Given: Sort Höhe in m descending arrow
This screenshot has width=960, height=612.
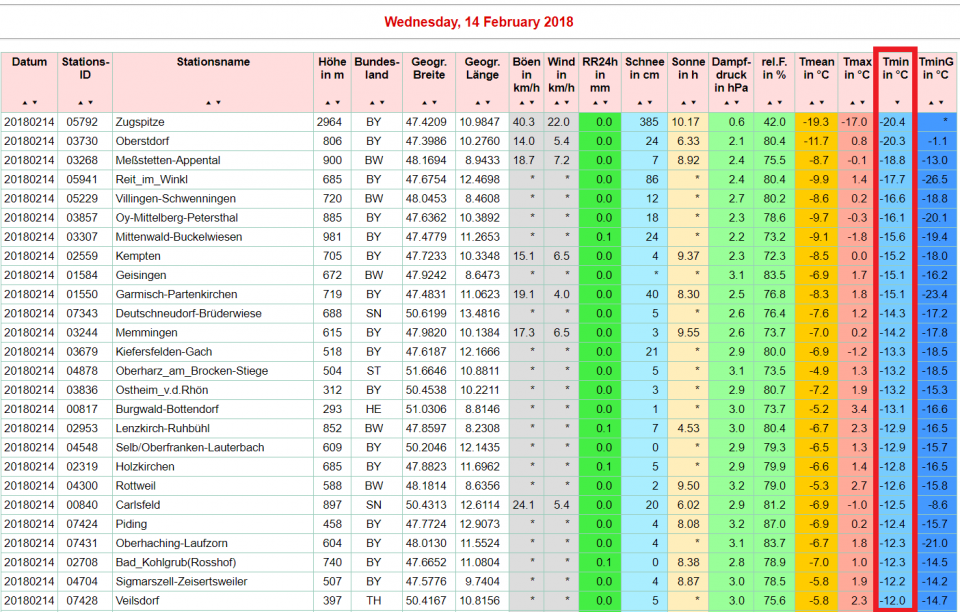Looking at the screenshot, I should coord(337,103).
